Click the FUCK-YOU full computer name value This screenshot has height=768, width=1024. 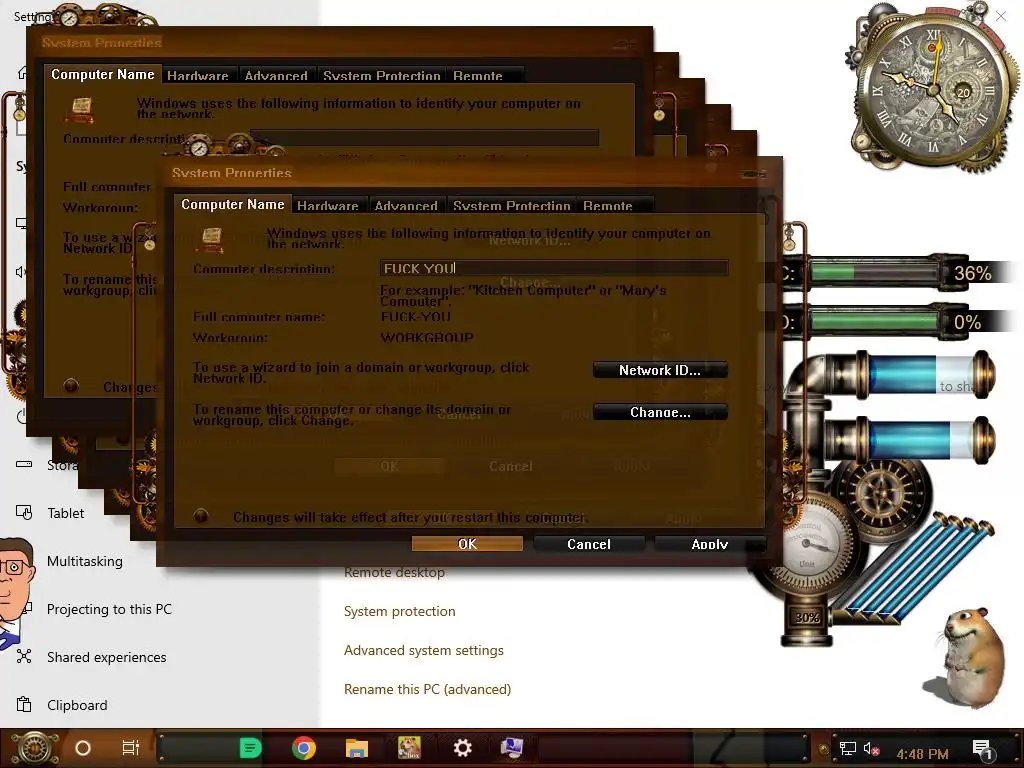tap(416, 317)
